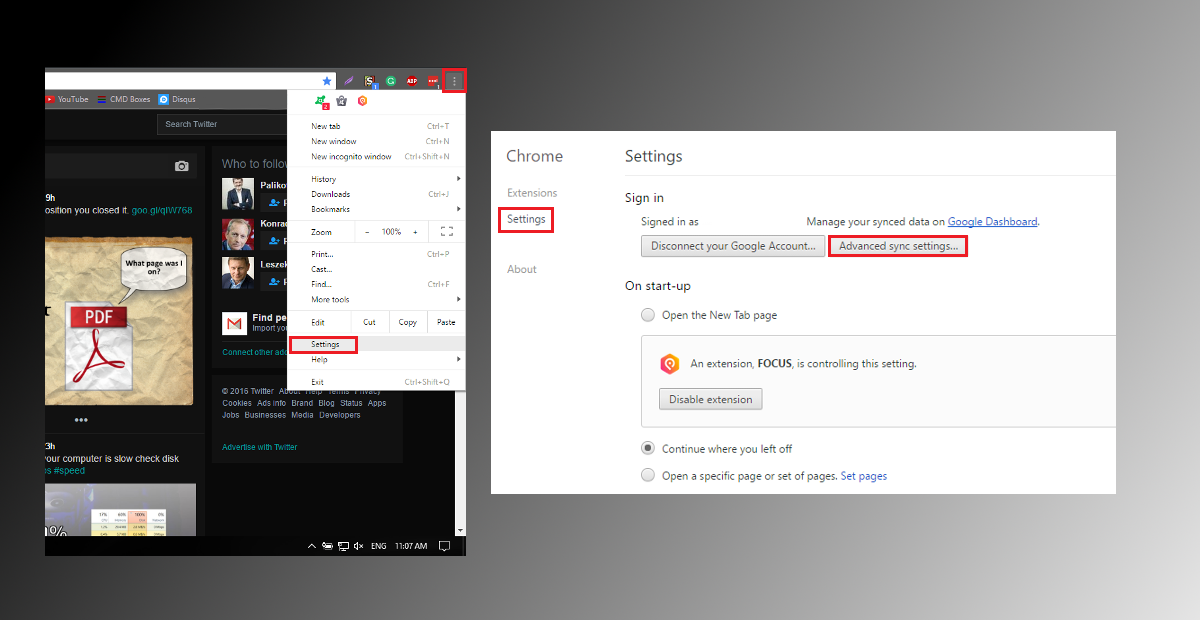Click Disconnect your Google Account button
The image size is (1200, 620).
pos(734,245)
